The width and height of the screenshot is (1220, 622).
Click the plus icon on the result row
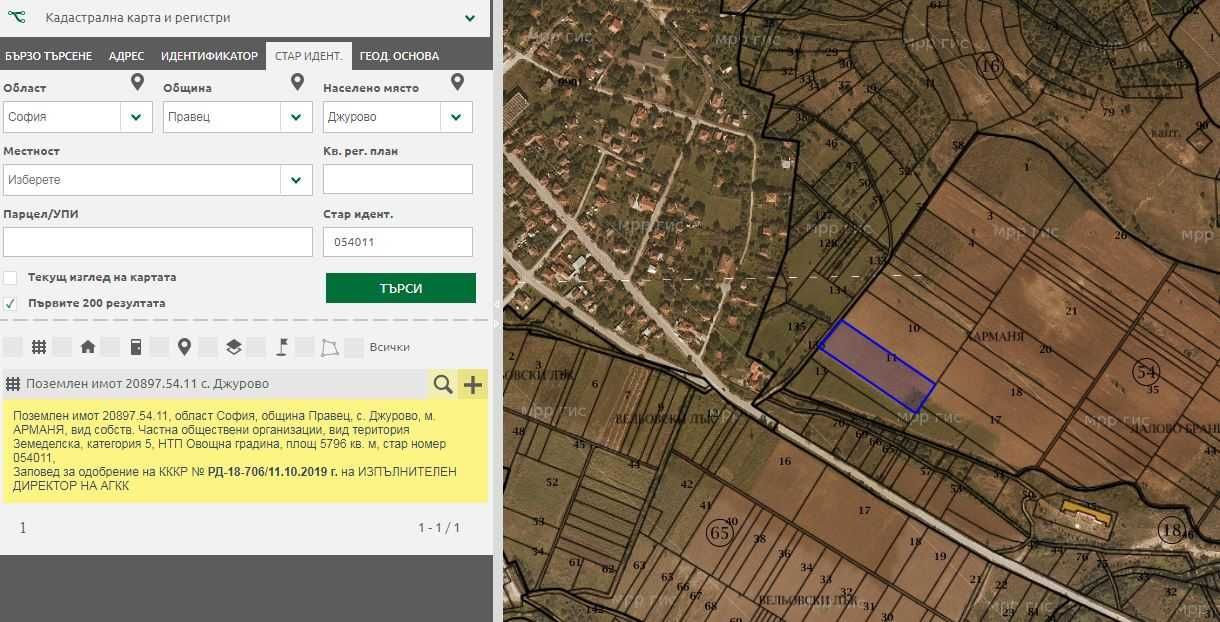tap(473, 384)
